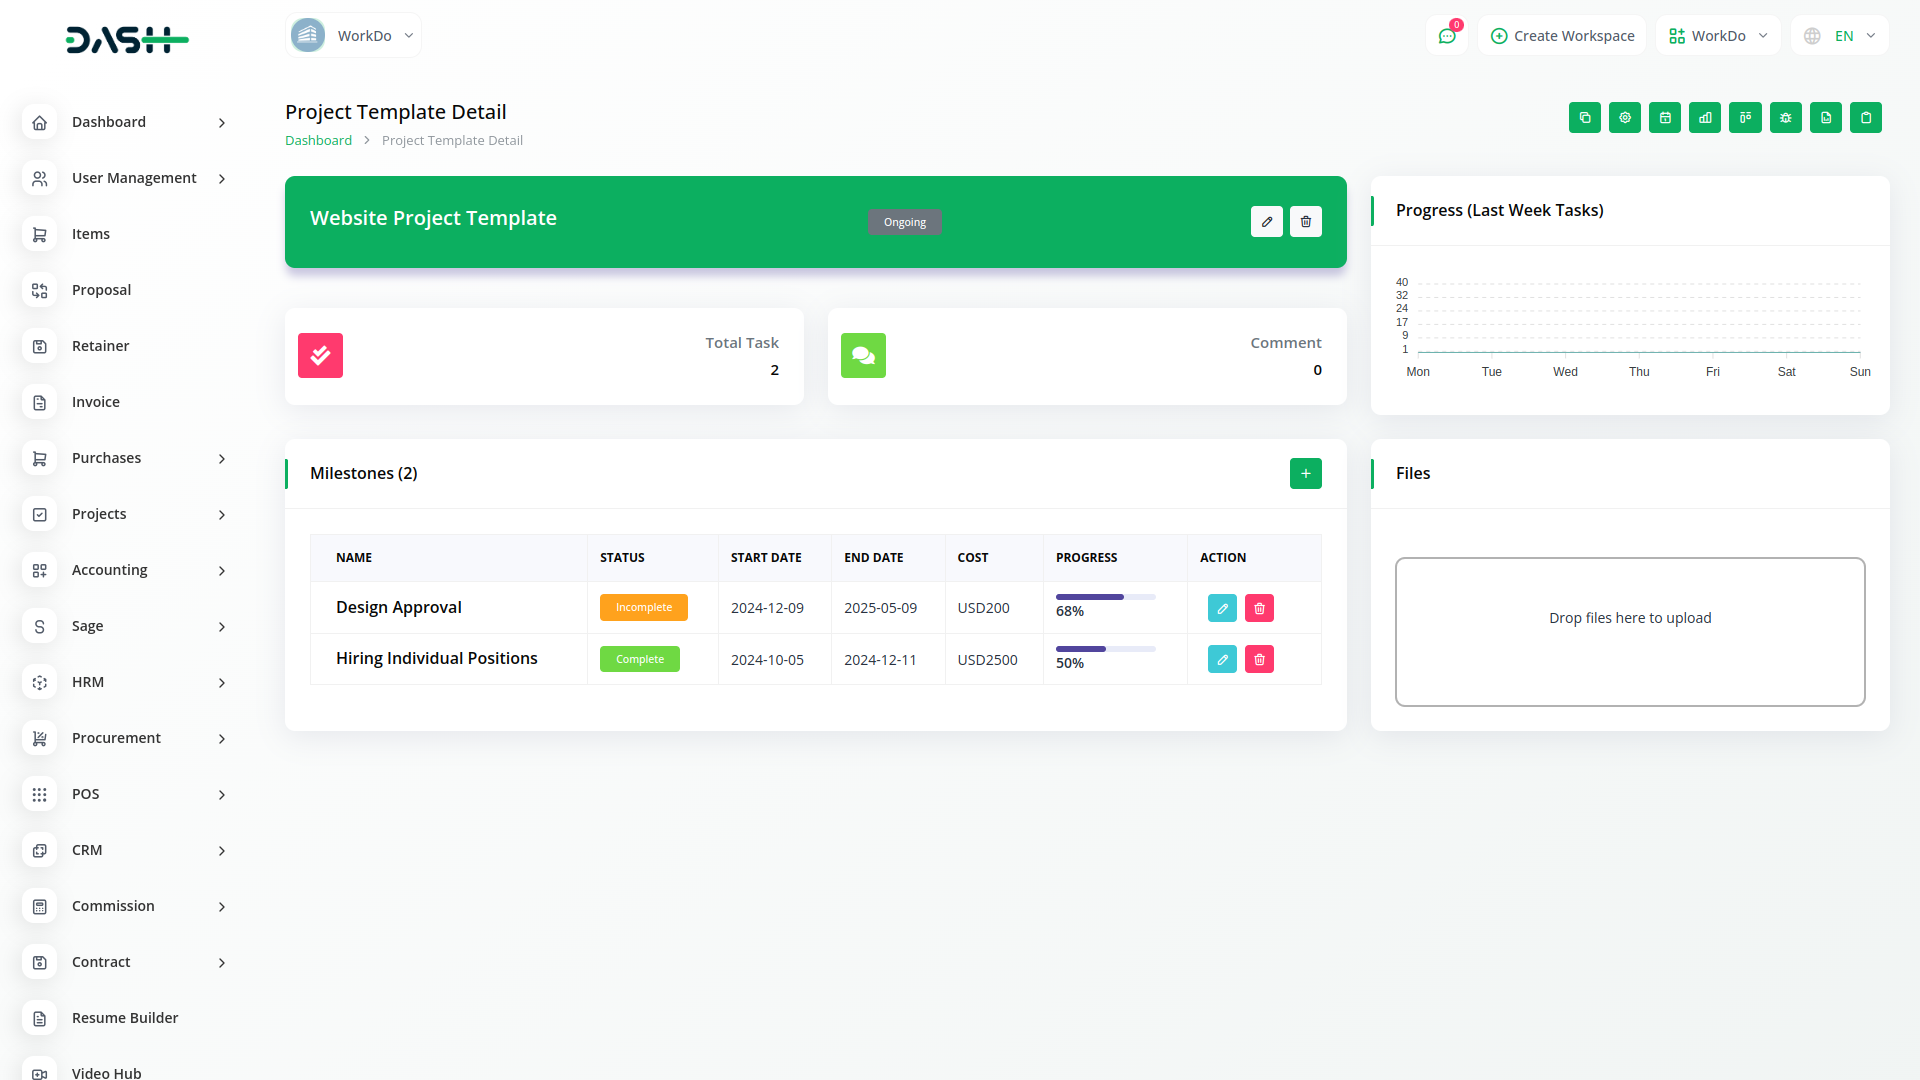The image size is (1920, 1080).
Task: Open project settings gear icon
Action: [1625, 118]
